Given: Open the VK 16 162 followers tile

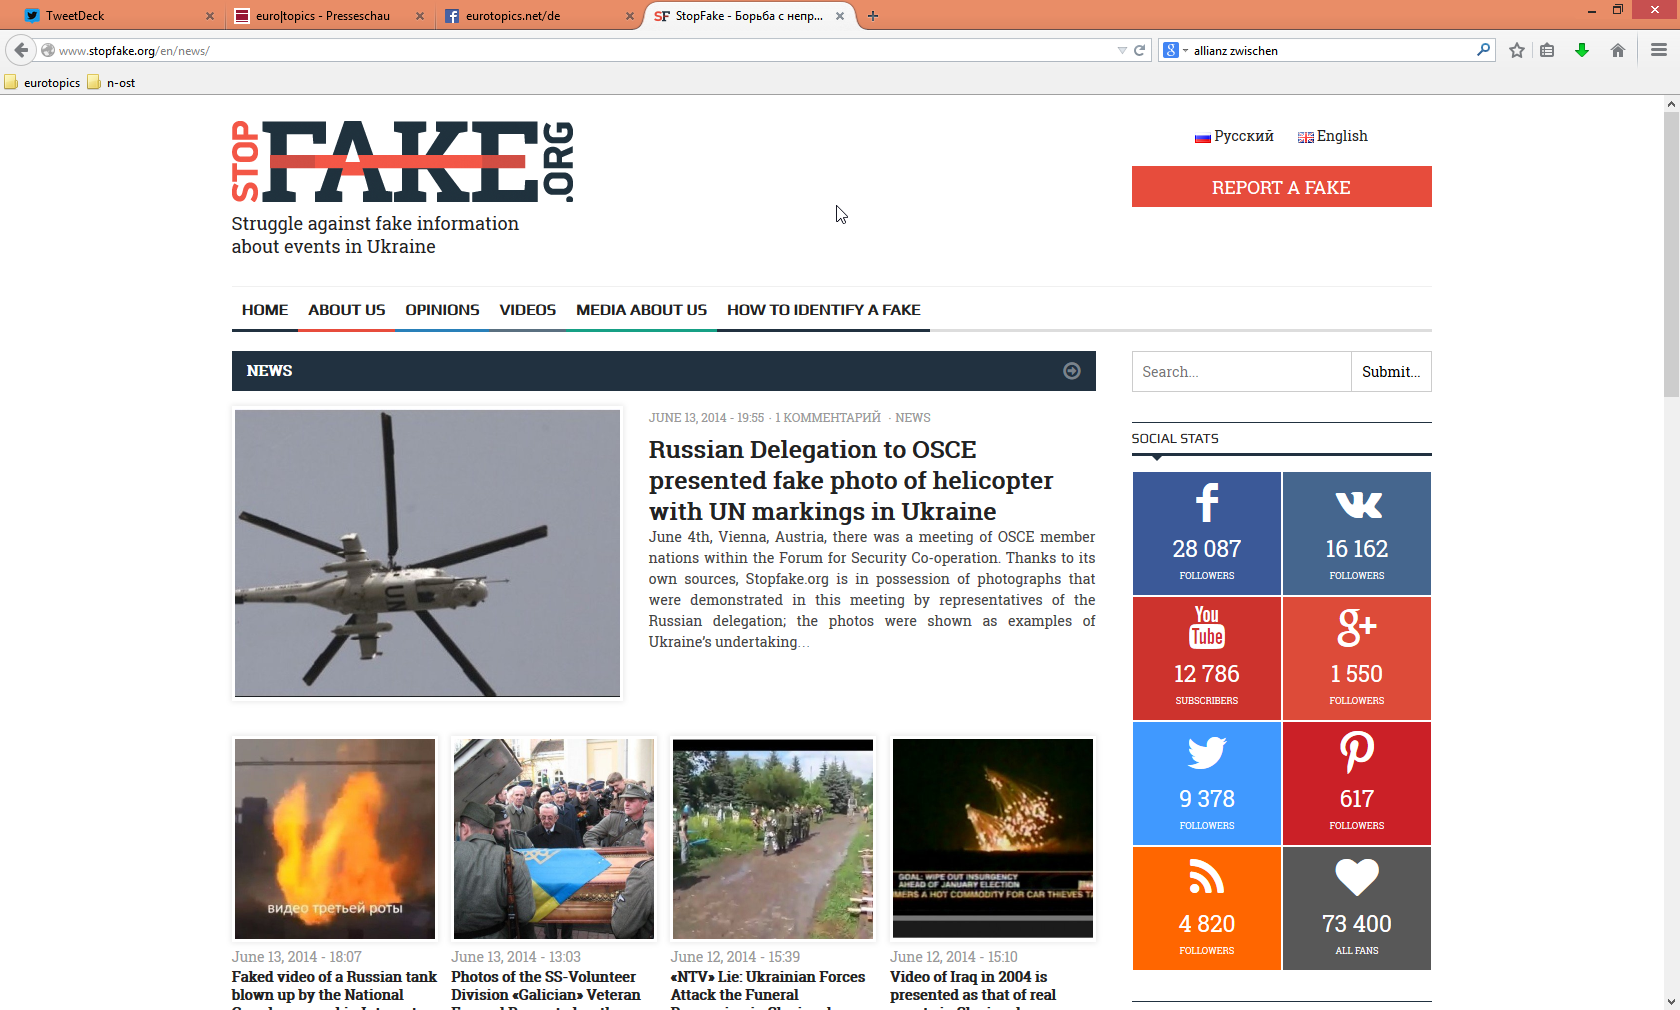Looking at the screenshot, I should [1357, 533].
